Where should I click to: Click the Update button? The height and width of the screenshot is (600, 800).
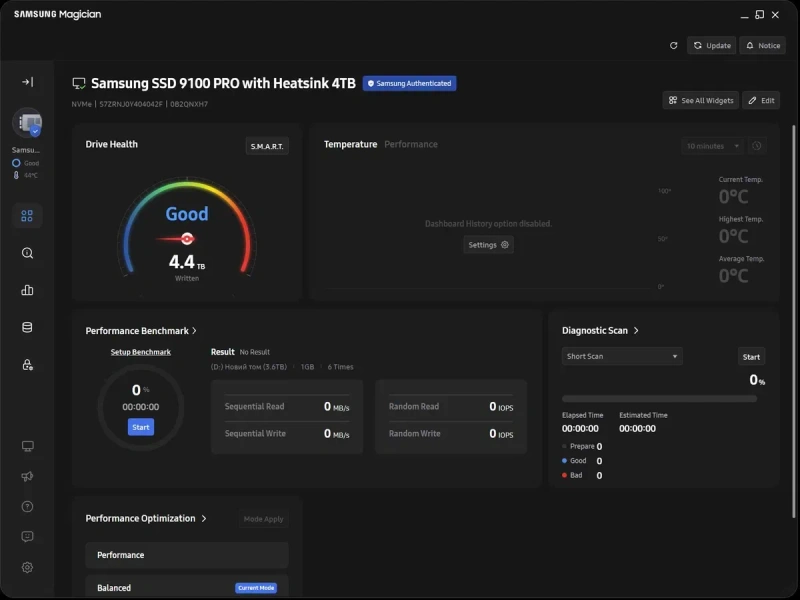tap(712, 45)
